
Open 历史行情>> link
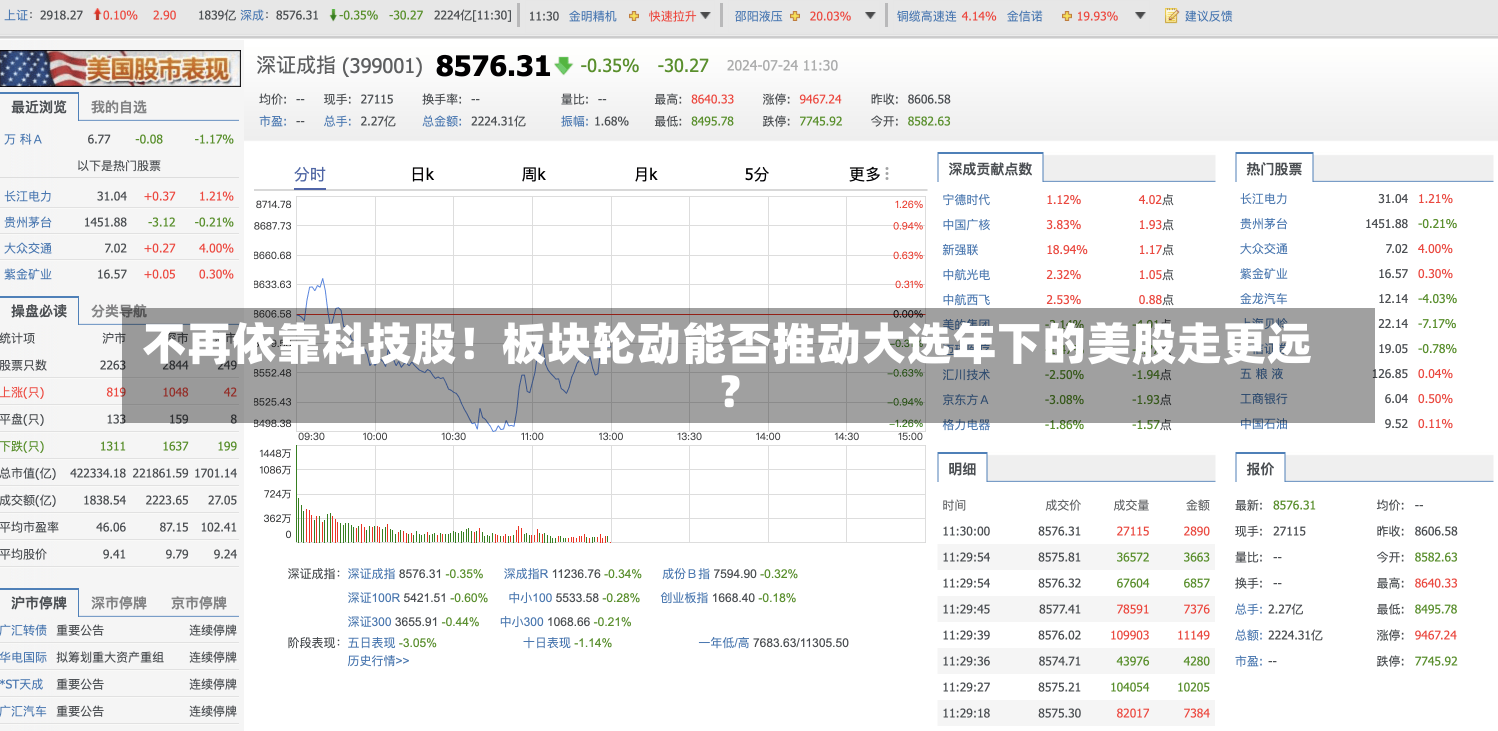pos(378,660)
